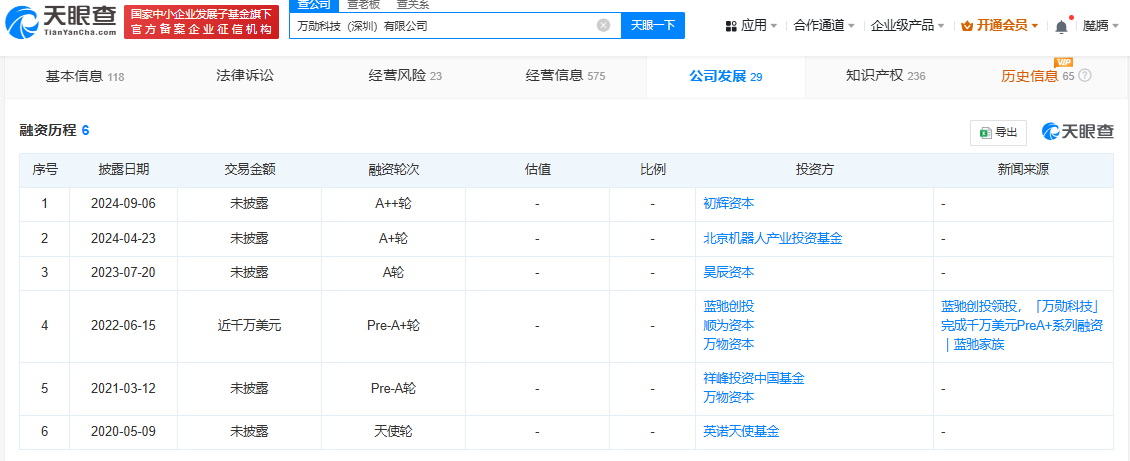The image size is (1130, 461).
Task: Open the 知识产权 tab
Action: click(x=885, y=76)
